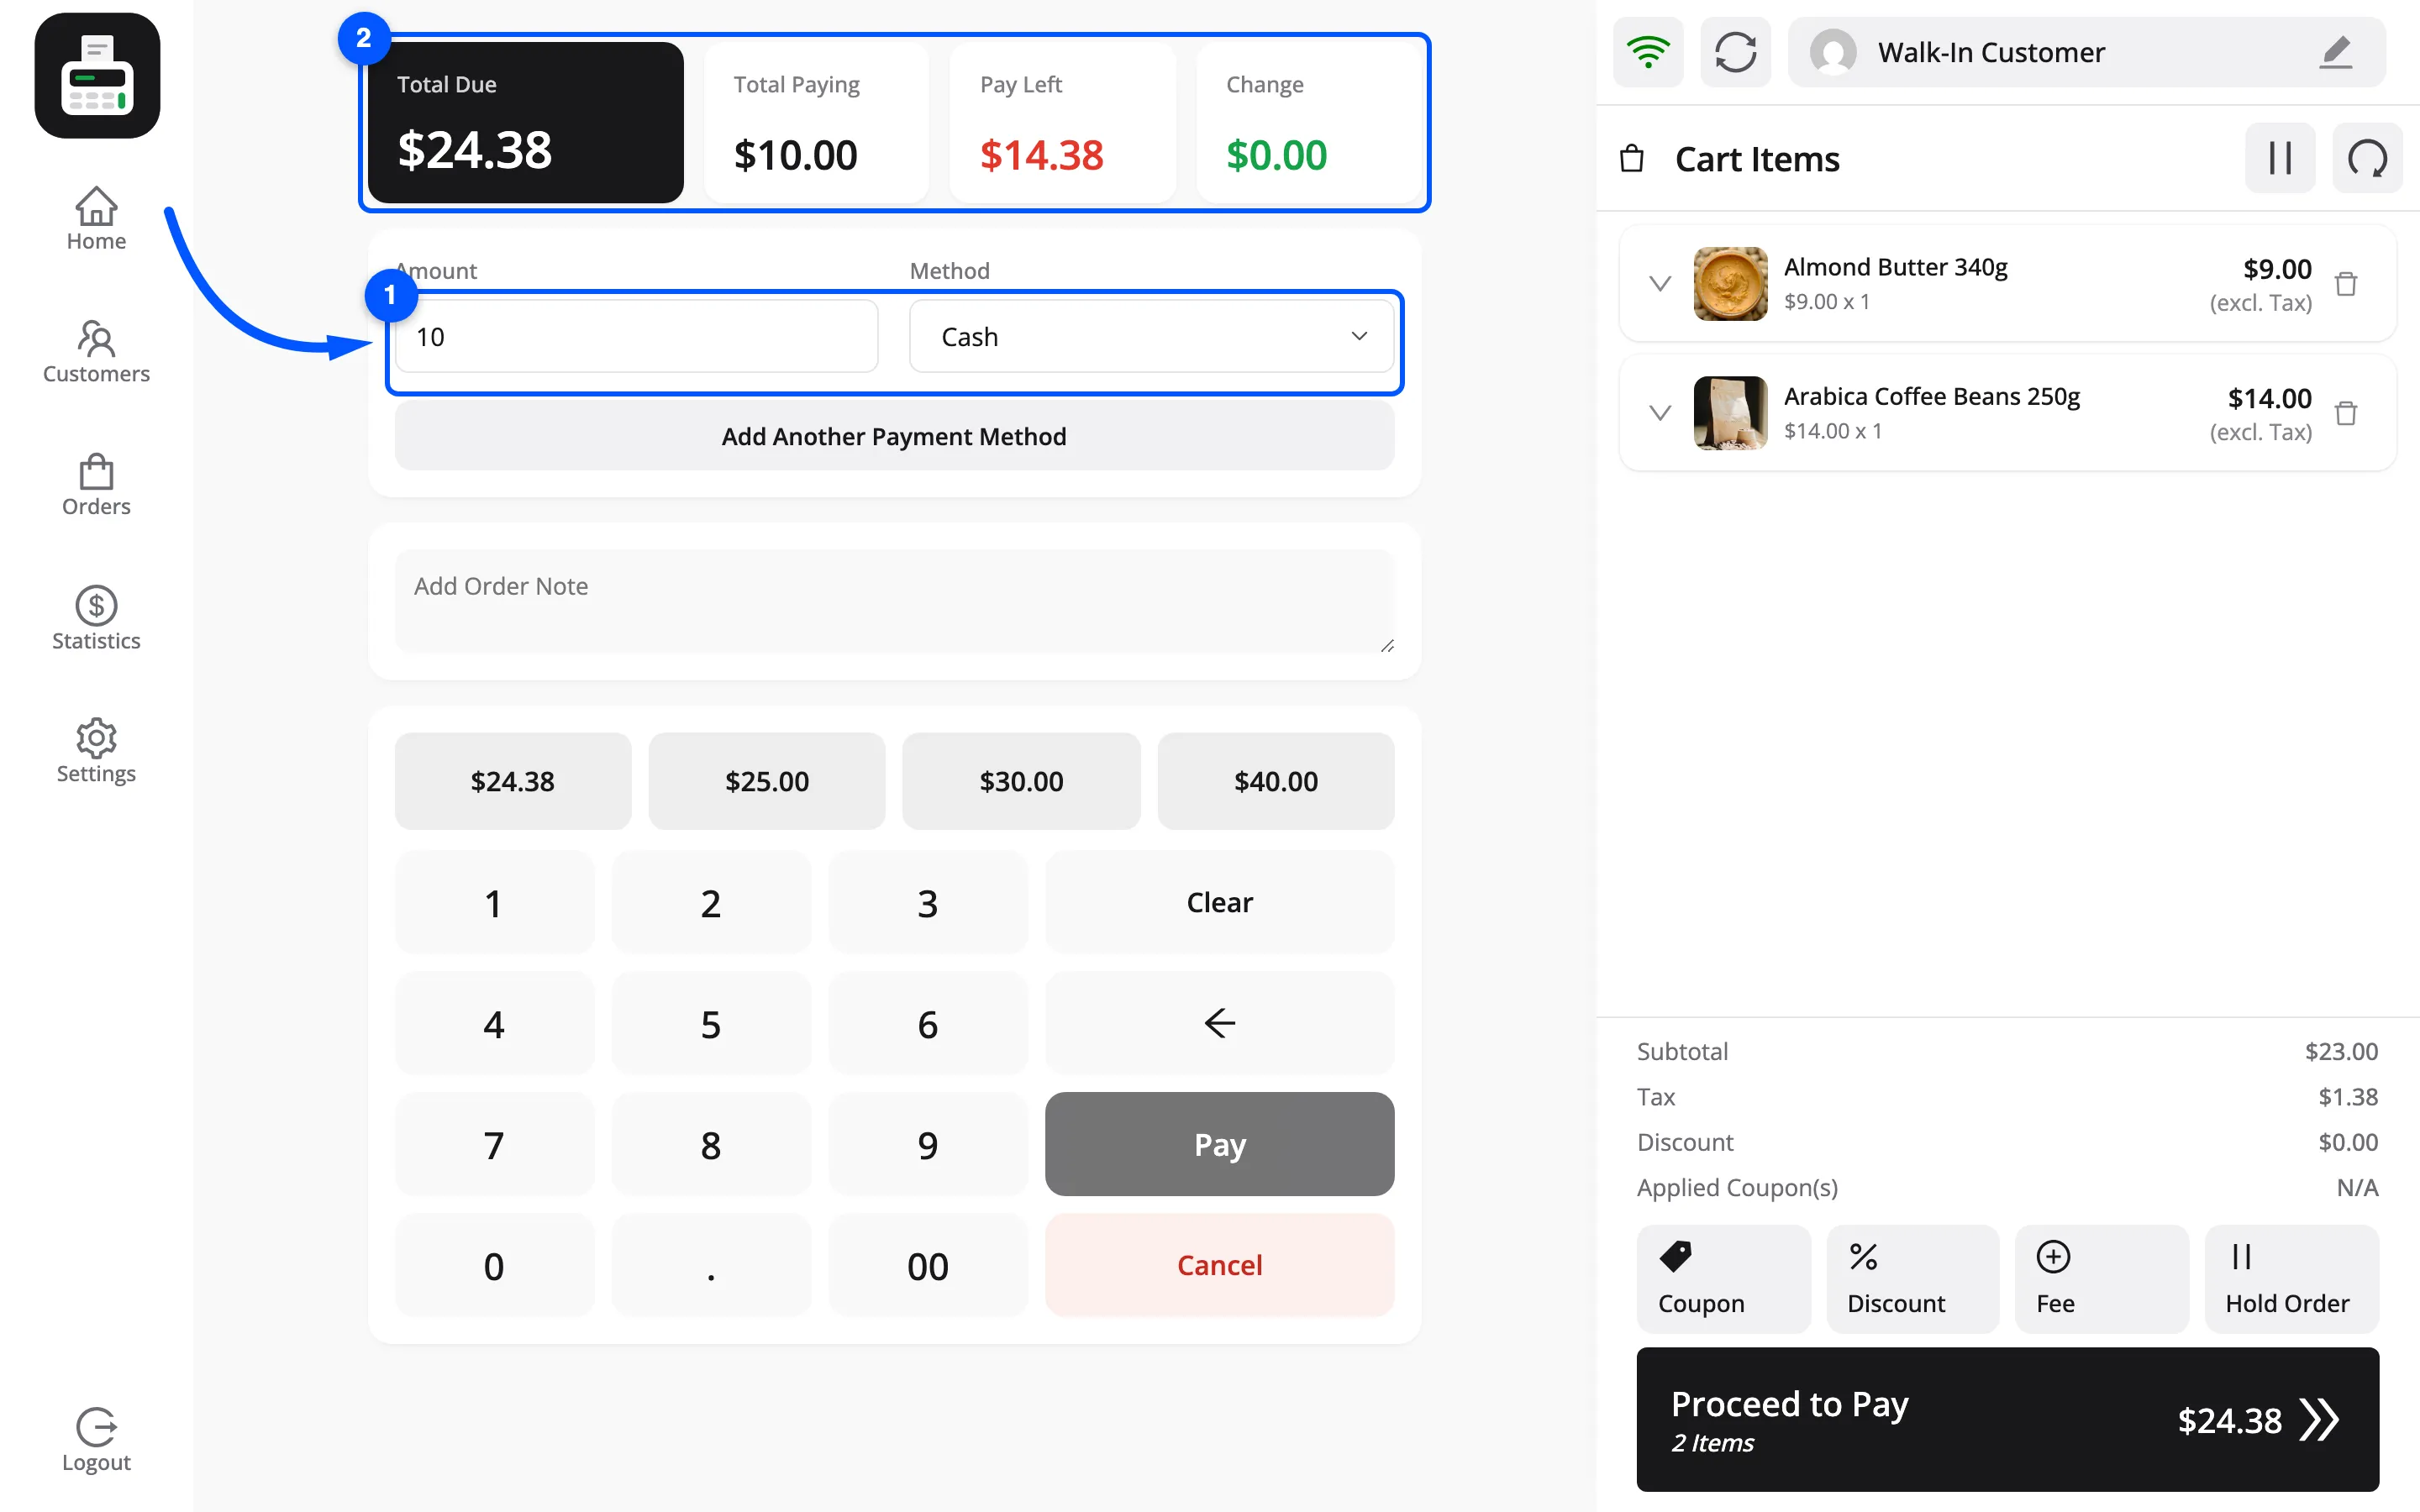The height and width of the screenshot is (1512, 2420).
Task: Open Settings from the sidebar
Action: point(96,751)
